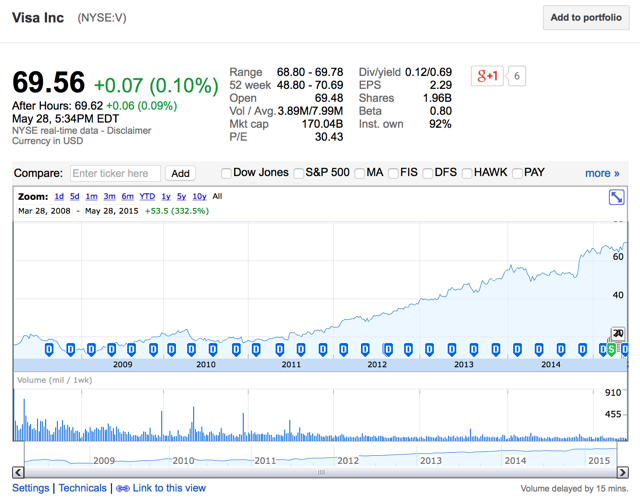Toggle S&P 500 comparison checkbox
The height and width of the screenshot is (498, 640).
pyautogui.click(x=299, y=173)
